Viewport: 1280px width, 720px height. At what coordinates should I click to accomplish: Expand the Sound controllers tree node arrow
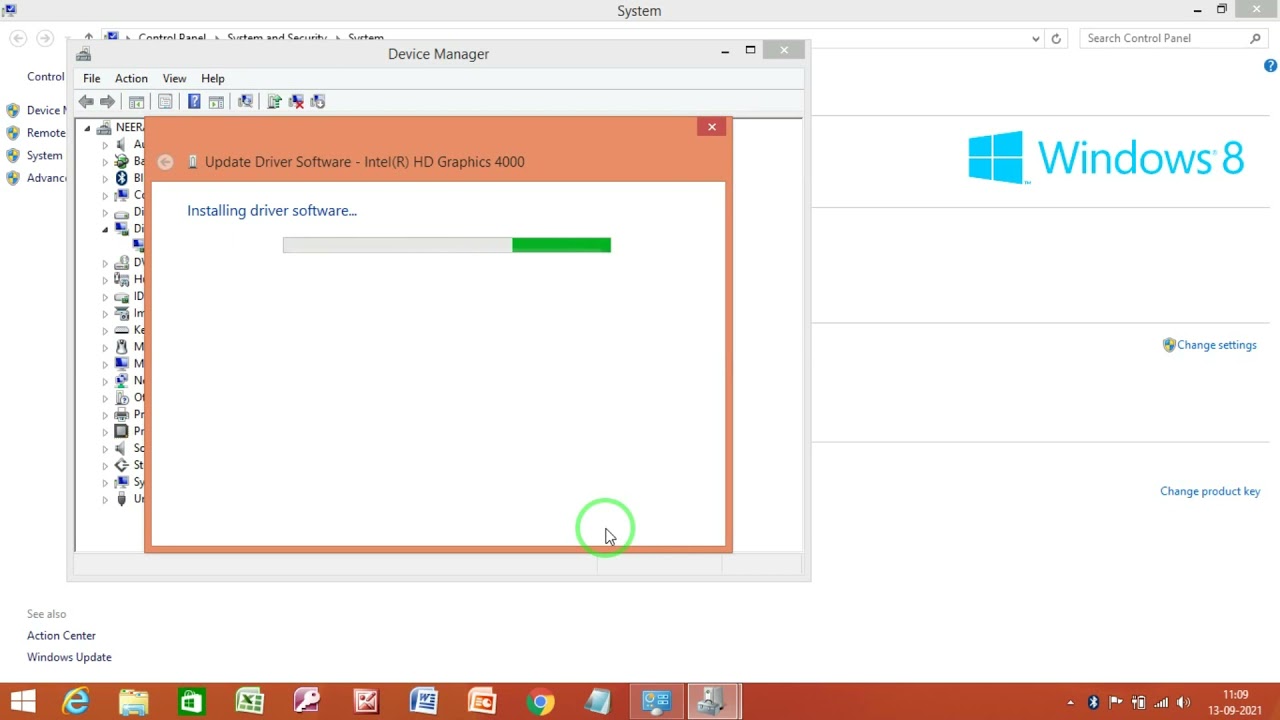(105, 448)
